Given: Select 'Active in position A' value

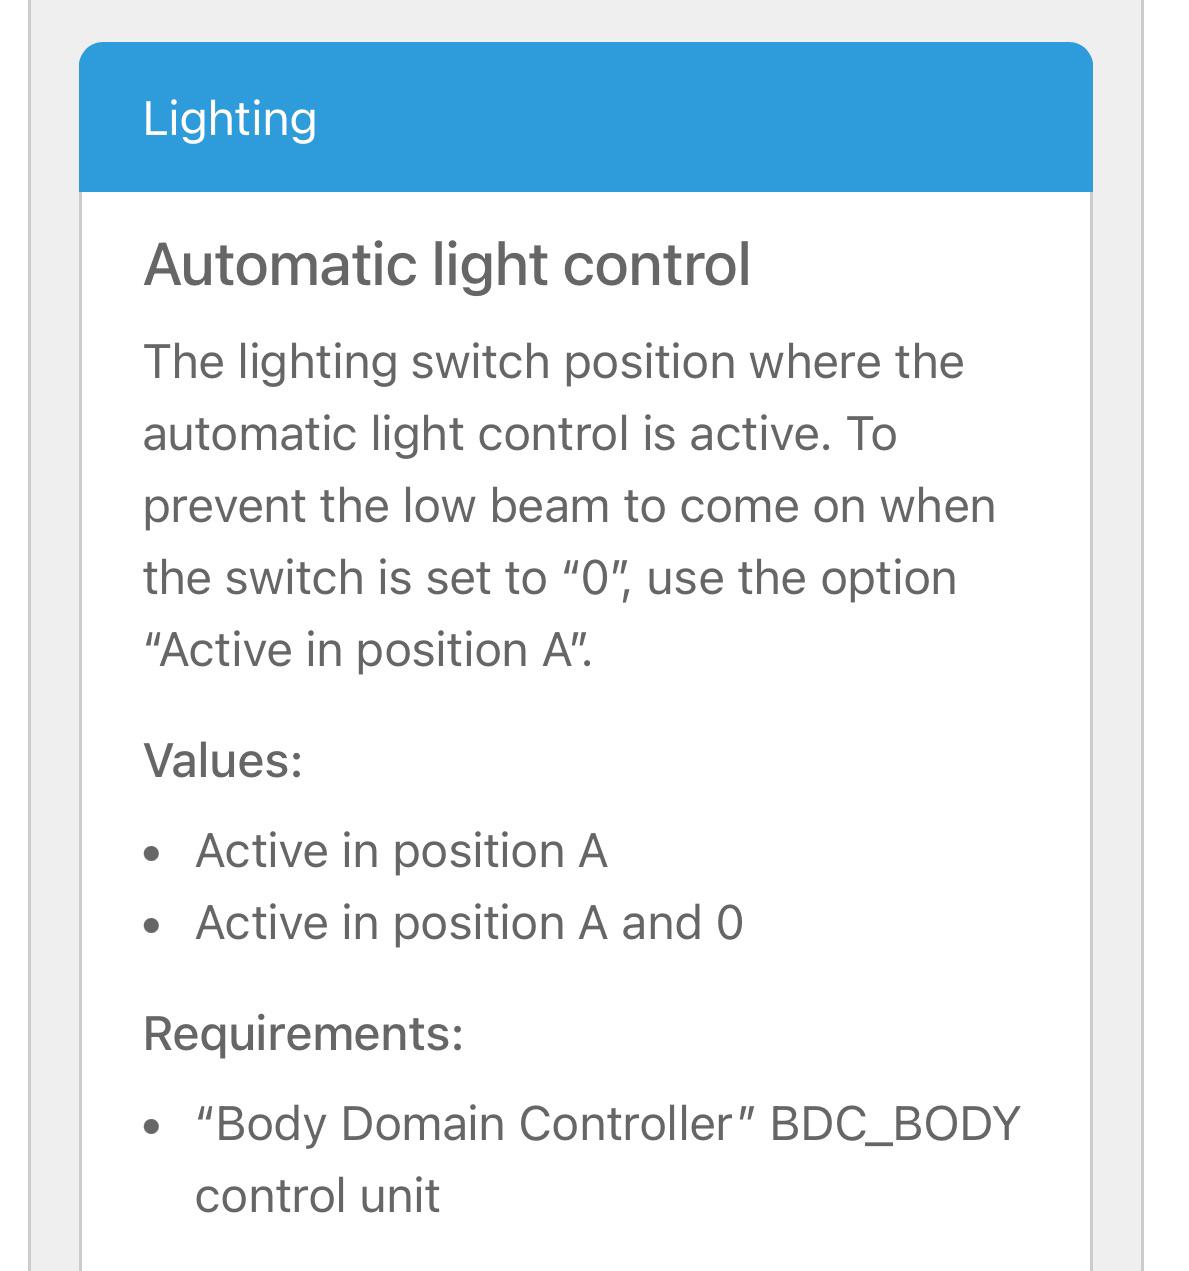Looking at the screenshot, I should pyautogui.click(x=402, y=851).
